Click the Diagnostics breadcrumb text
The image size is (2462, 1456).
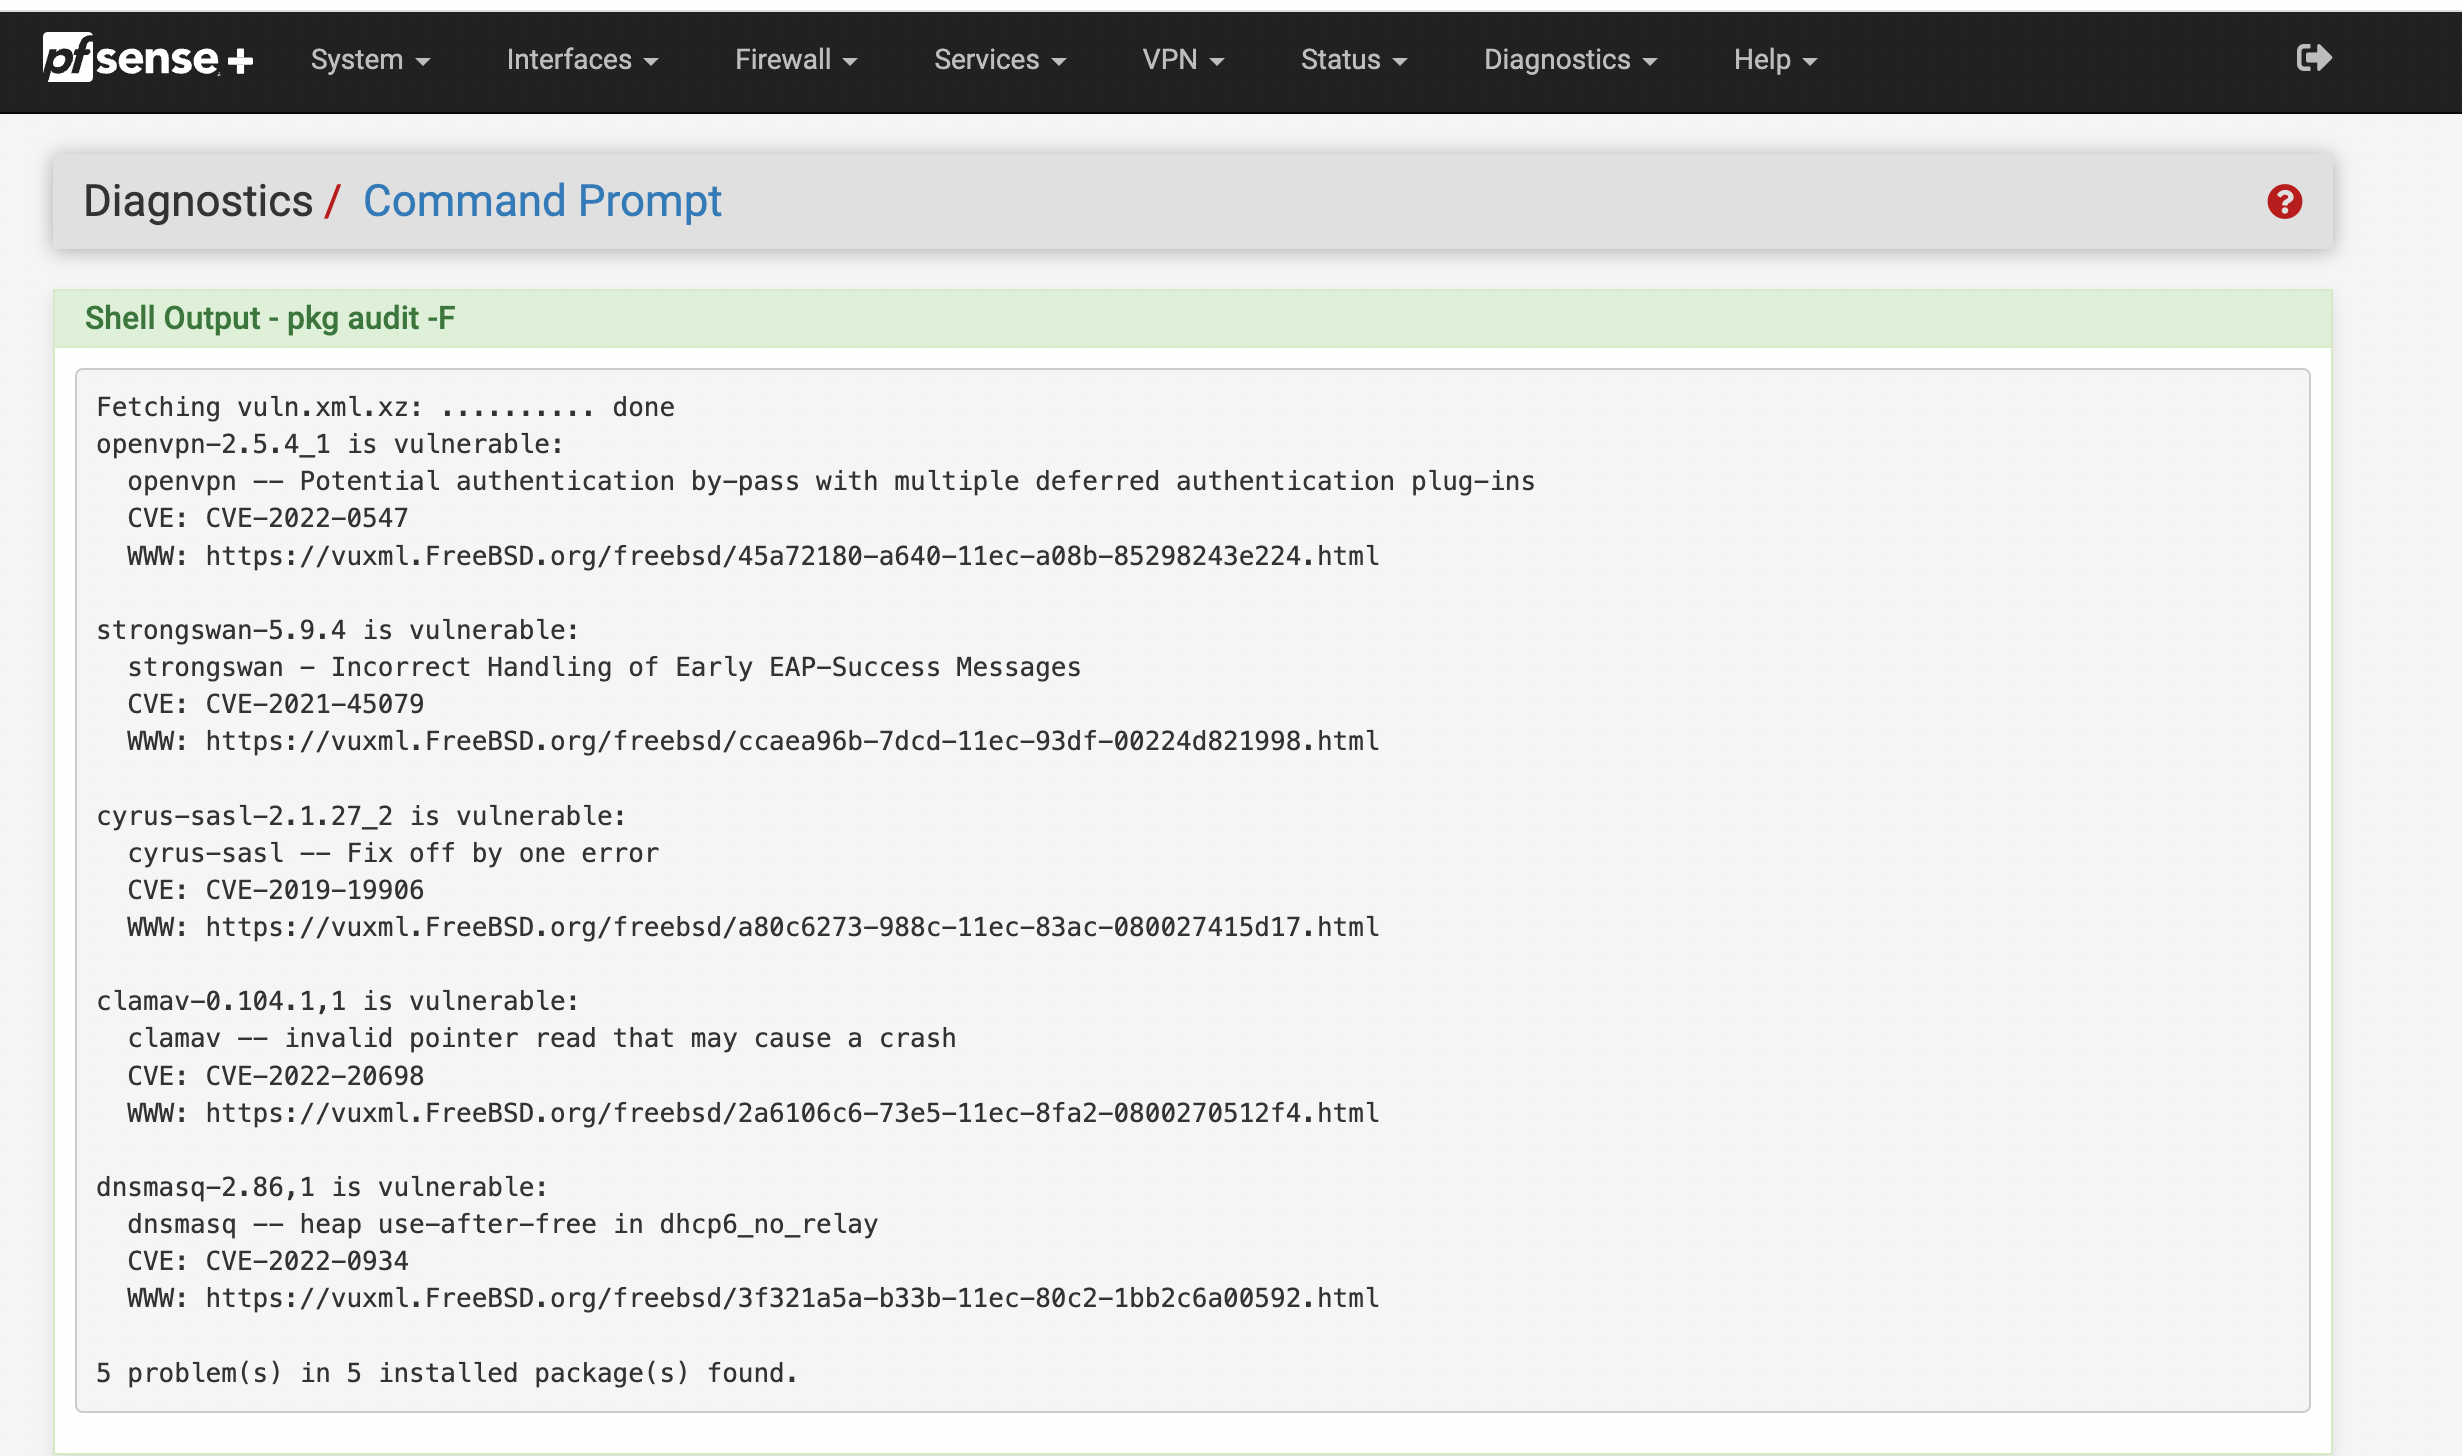pos(198,201)
